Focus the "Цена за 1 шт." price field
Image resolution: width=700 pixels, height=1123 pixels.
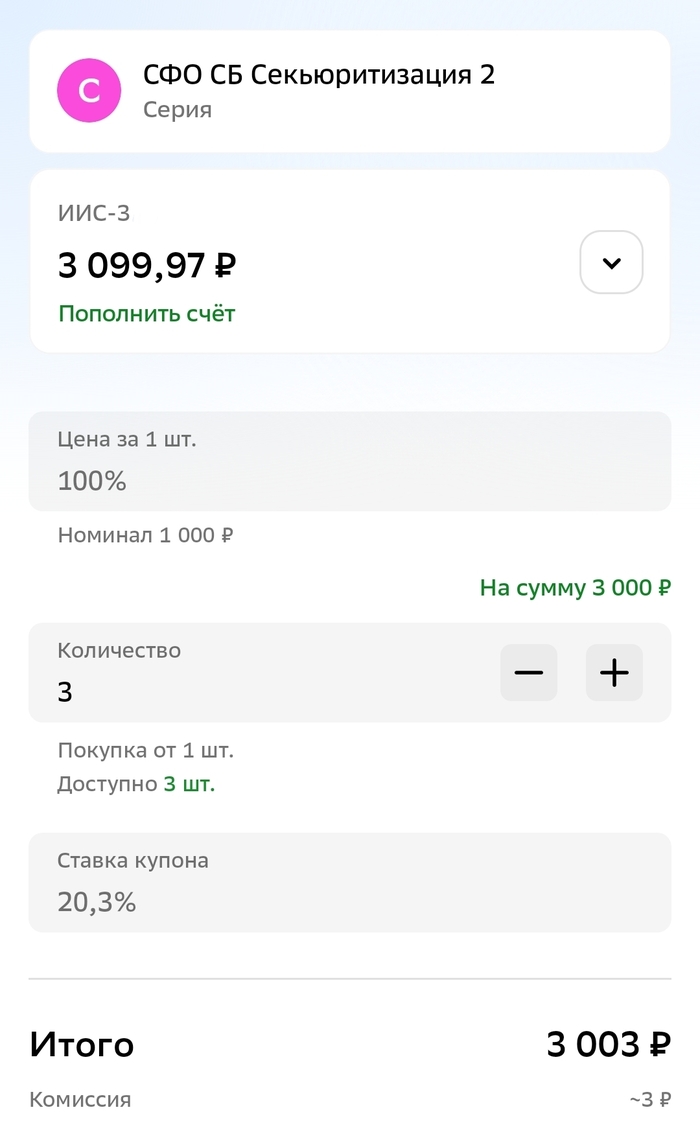coord(349,462)
